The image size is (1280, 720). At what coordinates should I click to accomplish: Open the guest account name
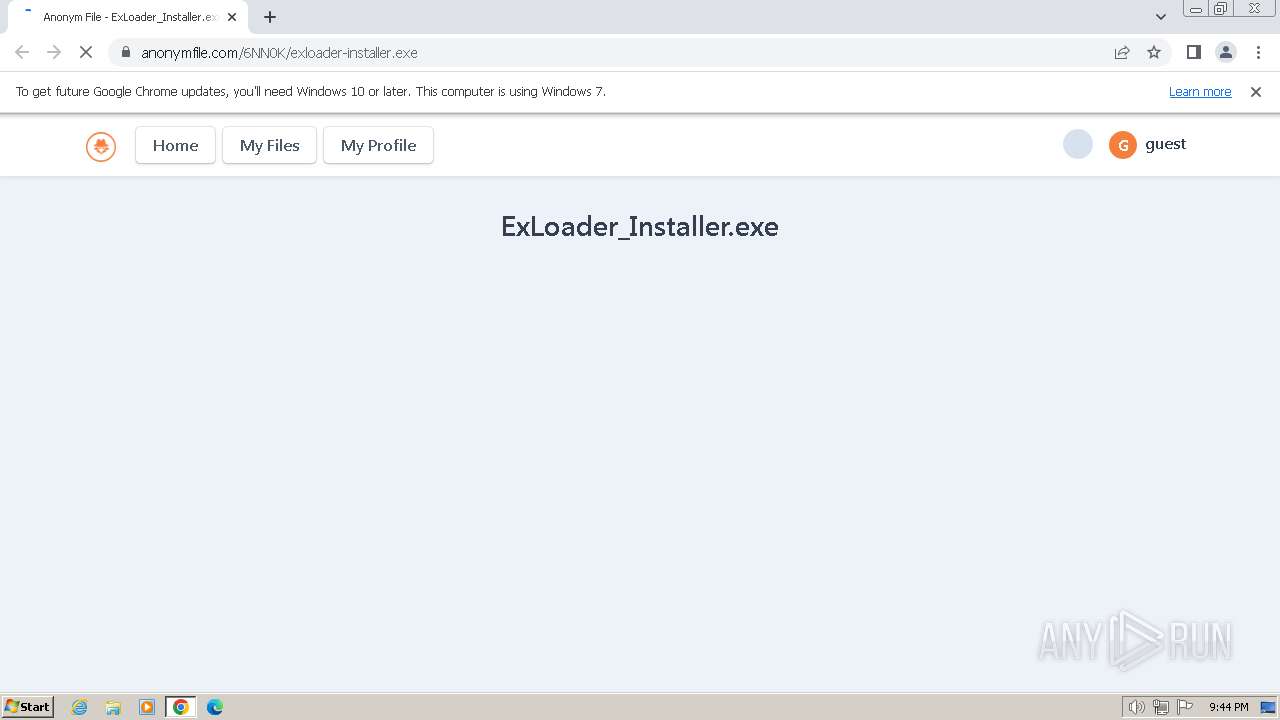tap(1165, 144)
